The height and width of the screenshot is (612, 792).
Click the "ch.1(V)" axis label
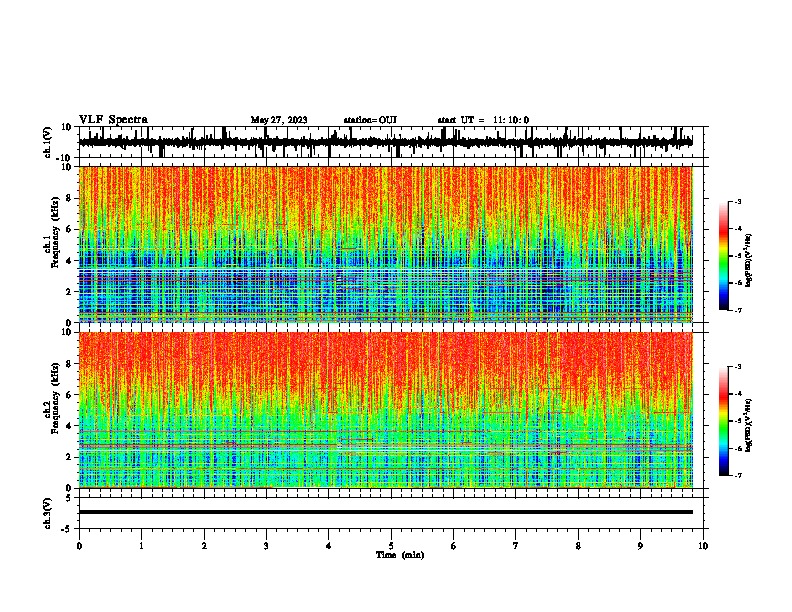click(x=48, y=142)
